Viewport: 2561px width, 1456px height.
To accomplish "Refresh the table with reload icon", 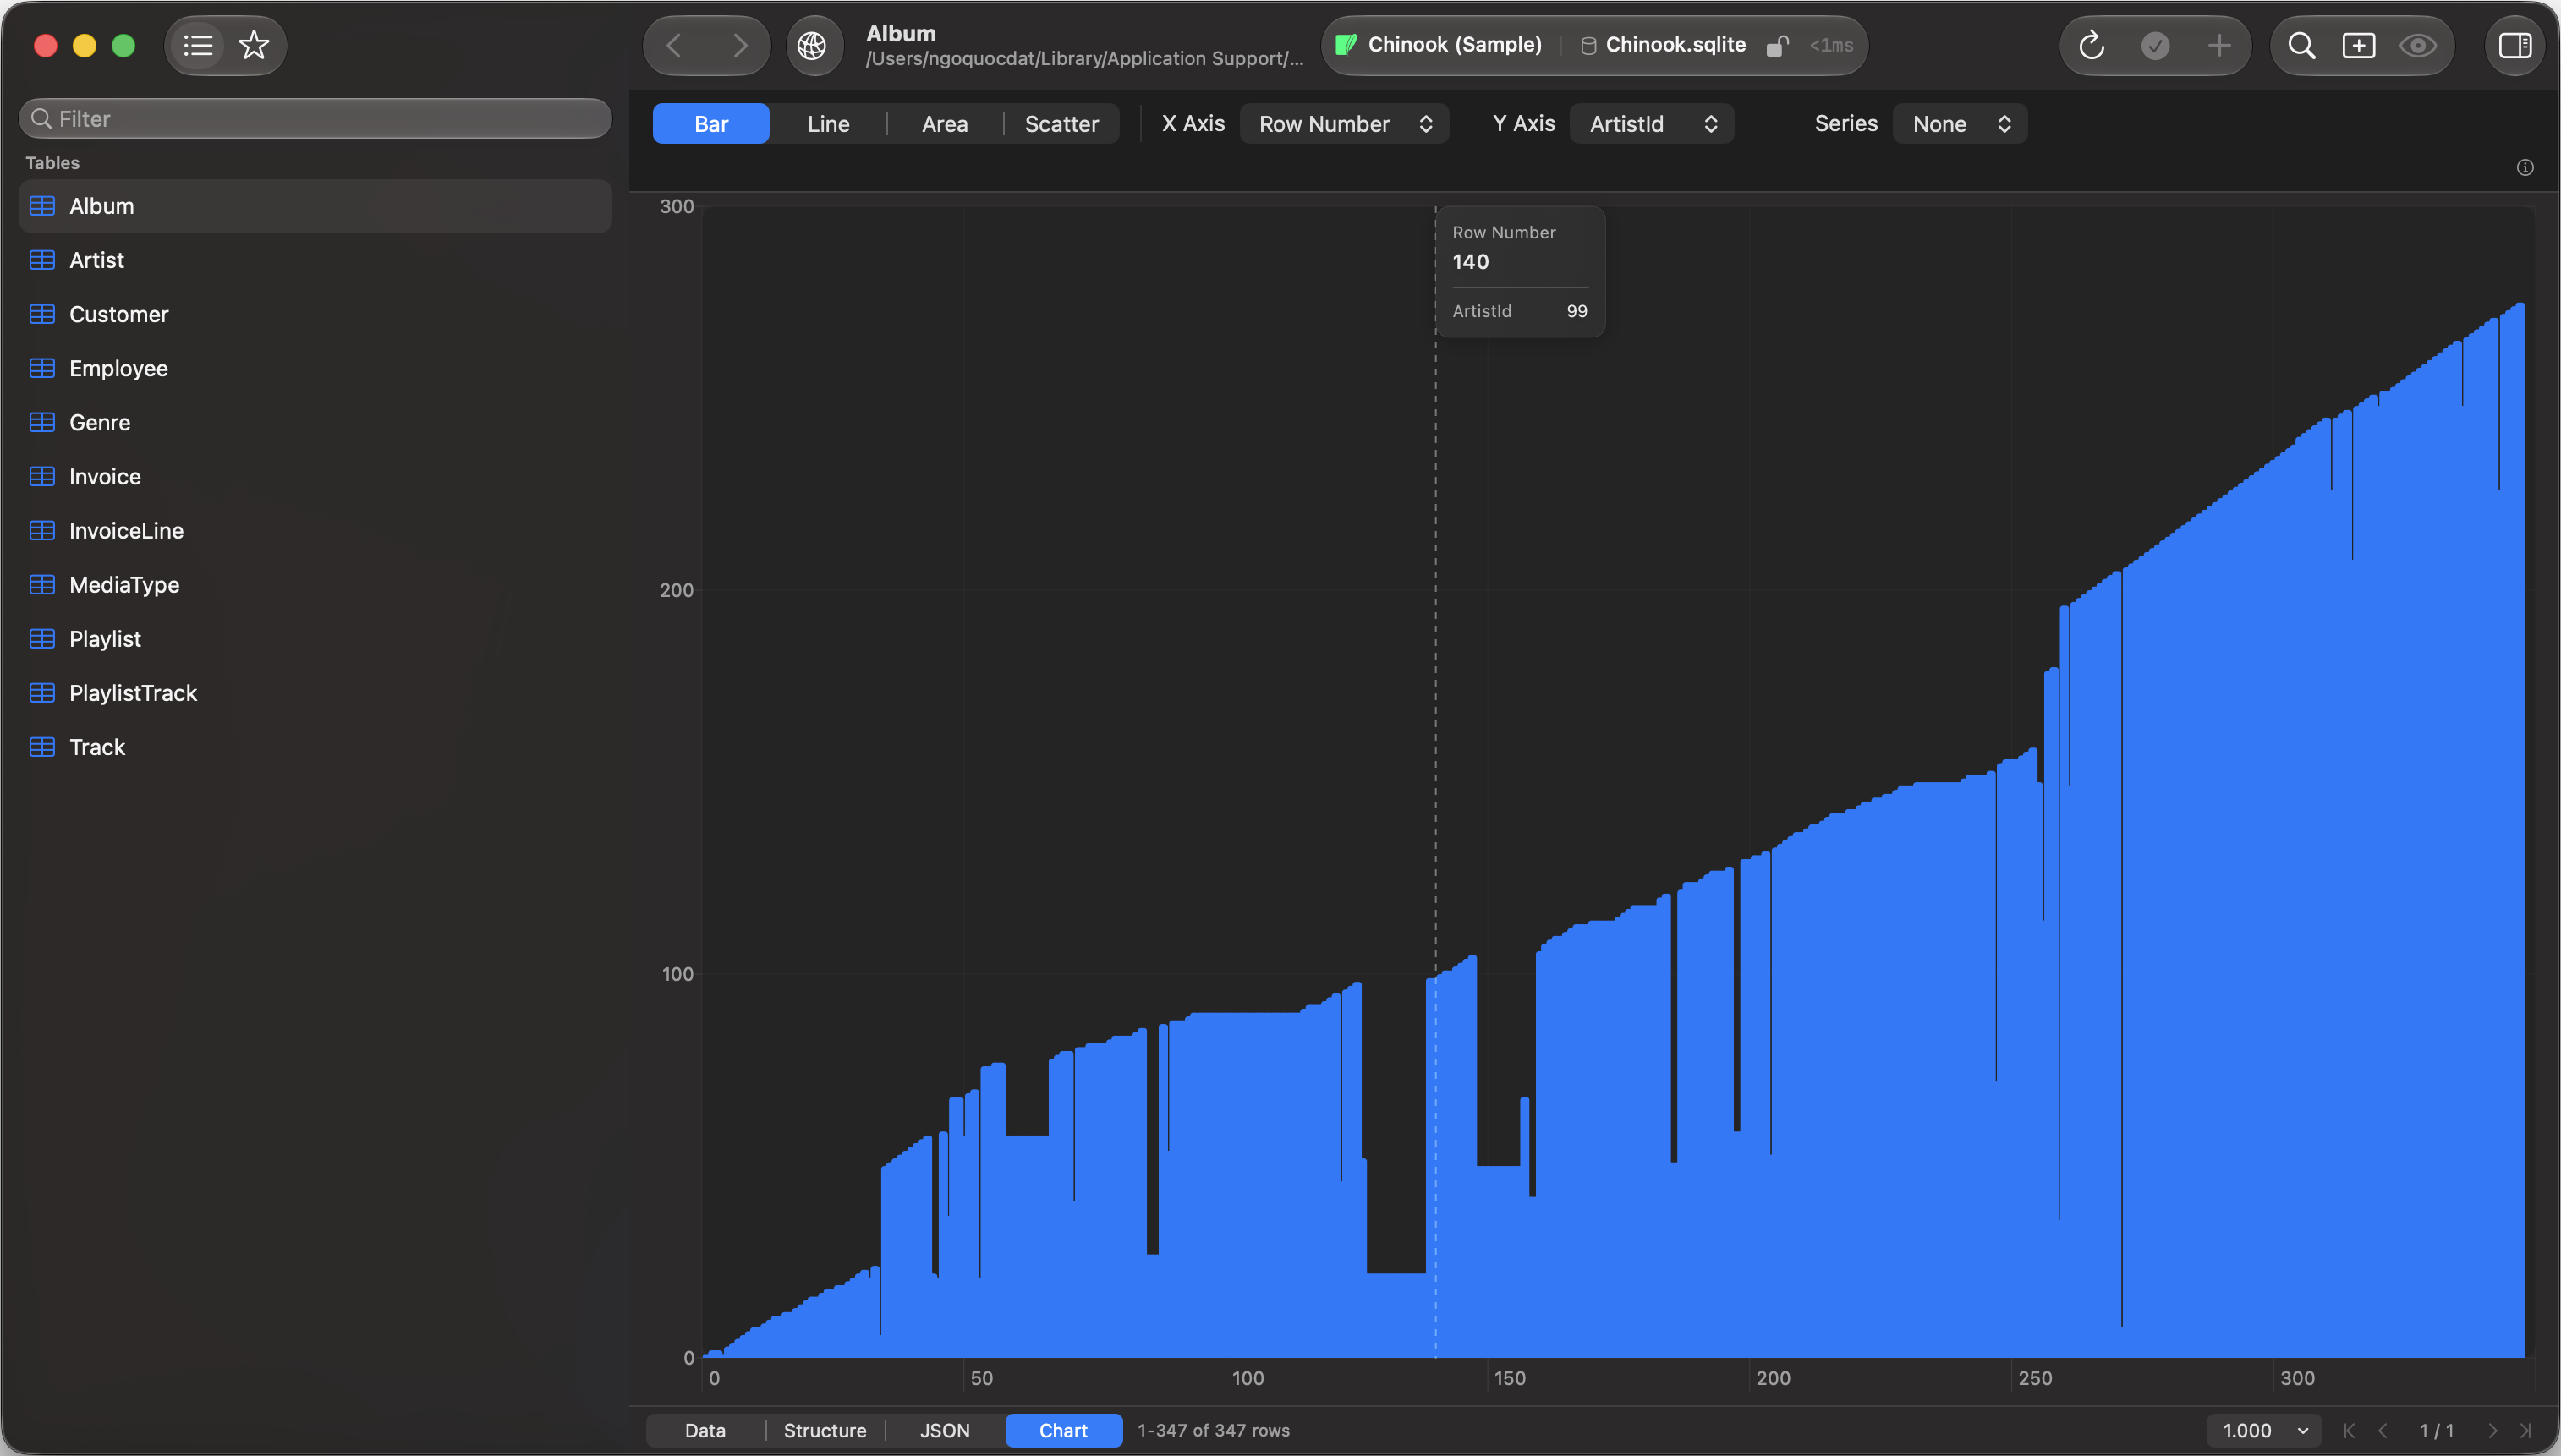I will (x=2092, y=45).
